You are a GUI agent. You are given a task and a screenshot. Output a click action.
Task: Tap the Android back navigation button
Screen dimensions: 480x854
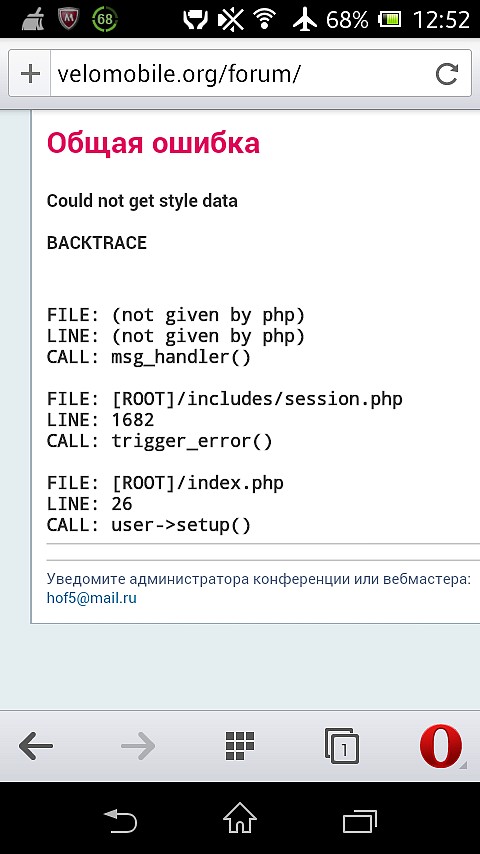[120, 821]
